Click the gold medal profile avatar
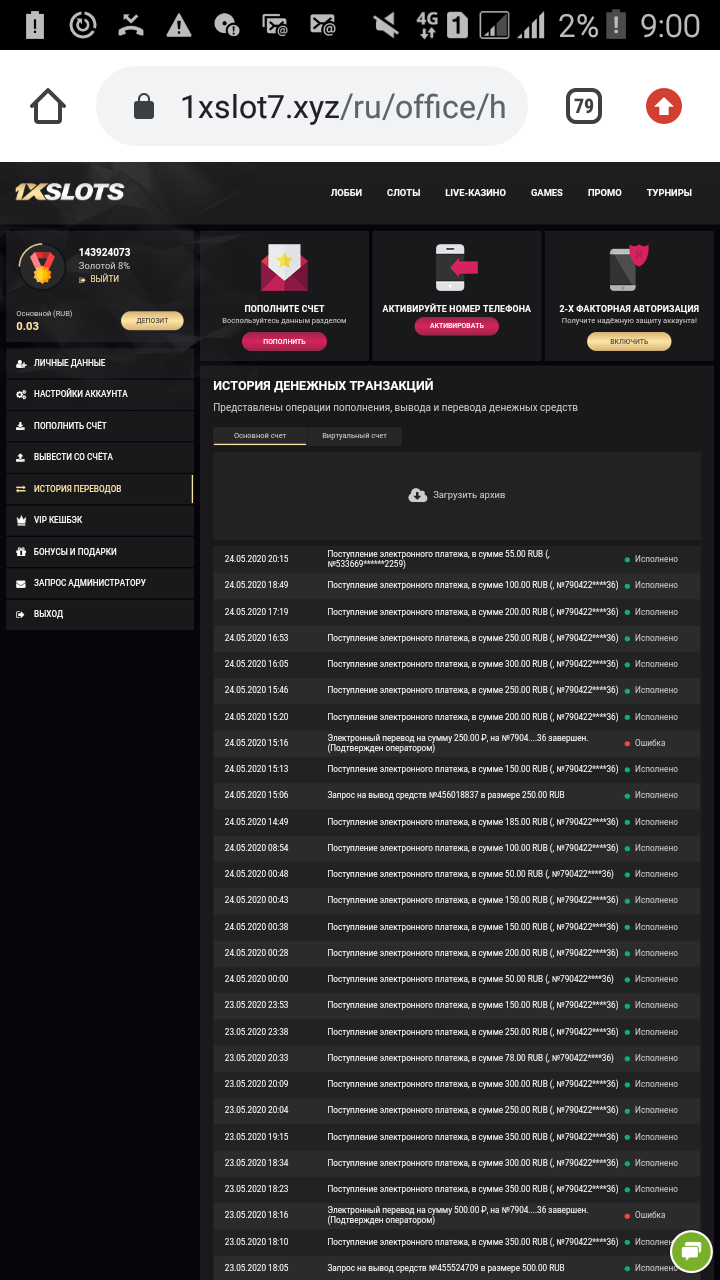The image size is (720, 1280). 42,265
